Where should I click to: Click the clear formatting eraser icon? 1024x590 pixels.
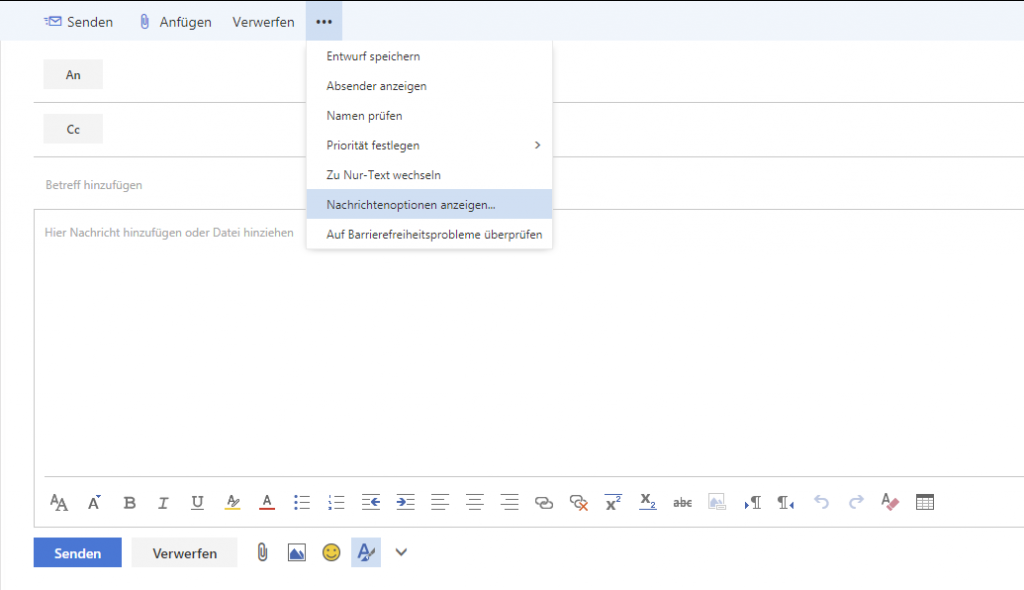pyautogui.click(x=890, y=502)
